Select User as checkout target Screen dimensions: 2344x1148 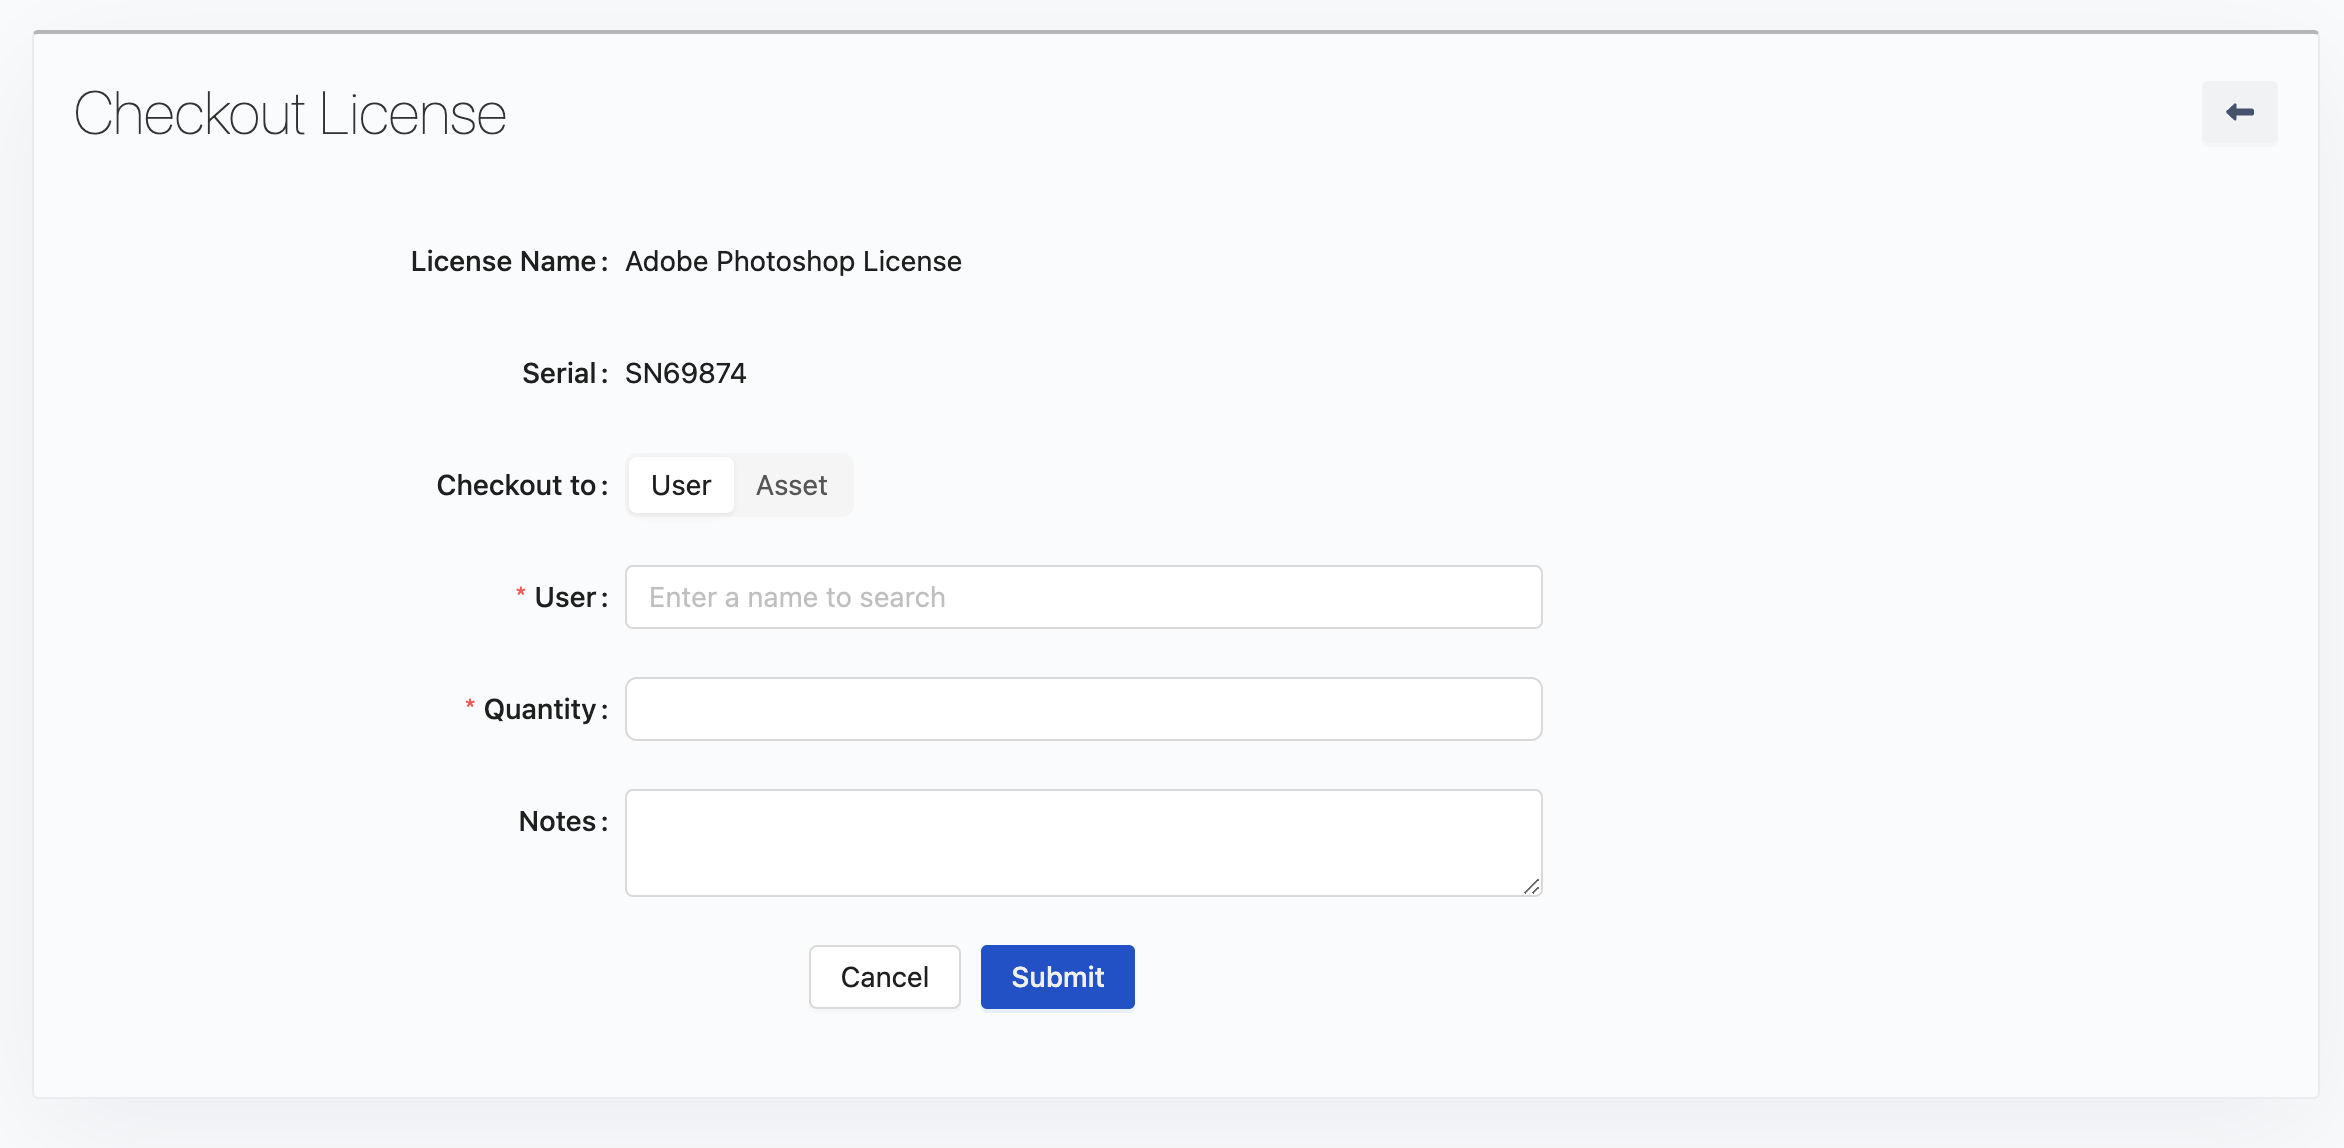pyautogui.click(x=681, y=485)
